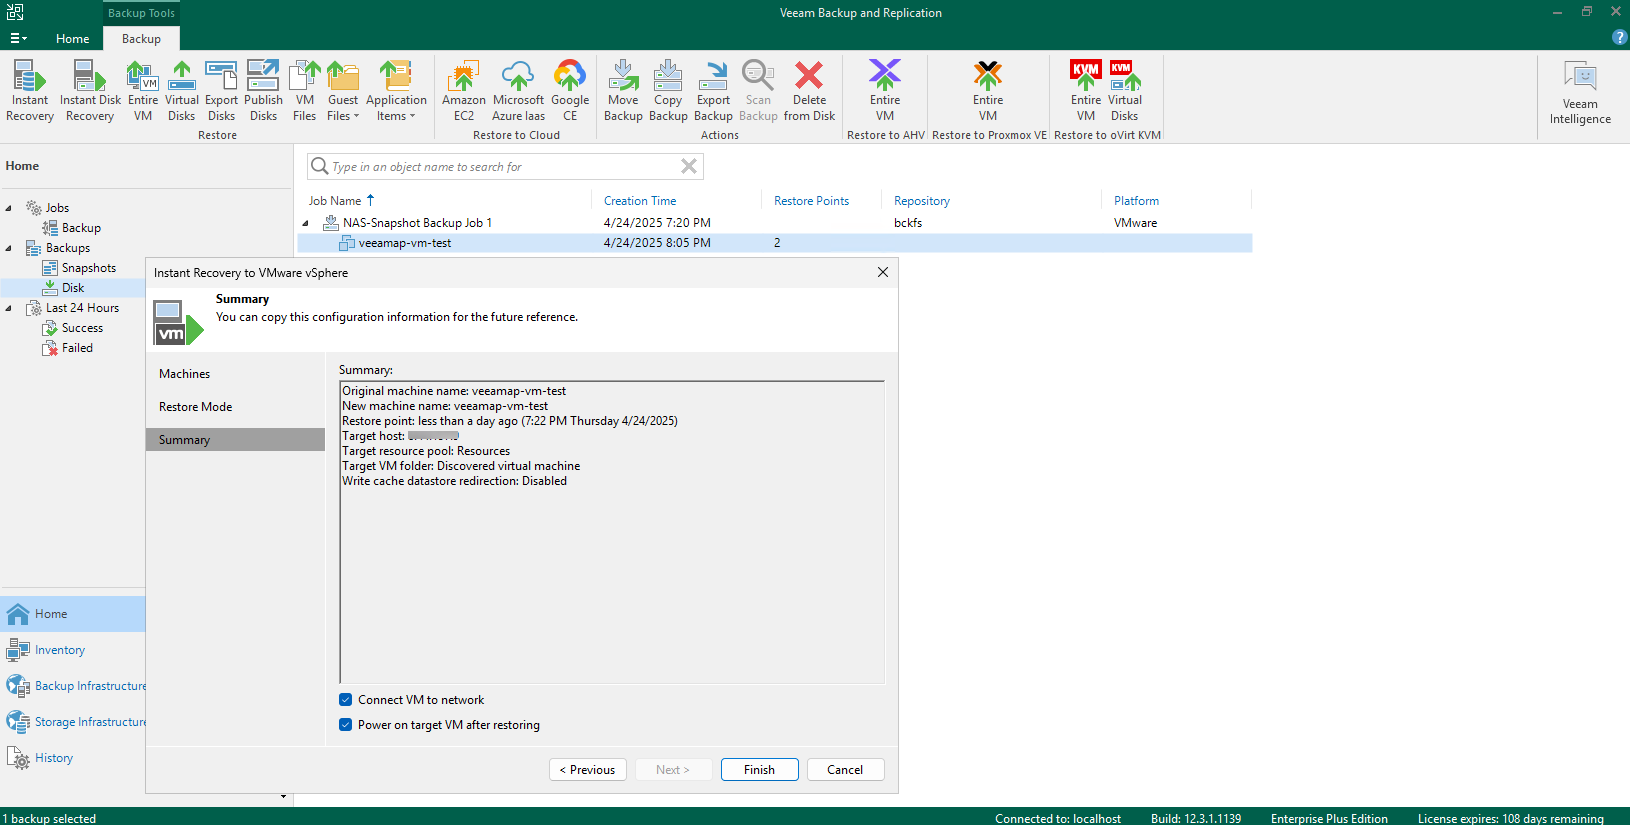1630x825 pixels.
Task: Open VM Files restore
Action: (305, 91)
